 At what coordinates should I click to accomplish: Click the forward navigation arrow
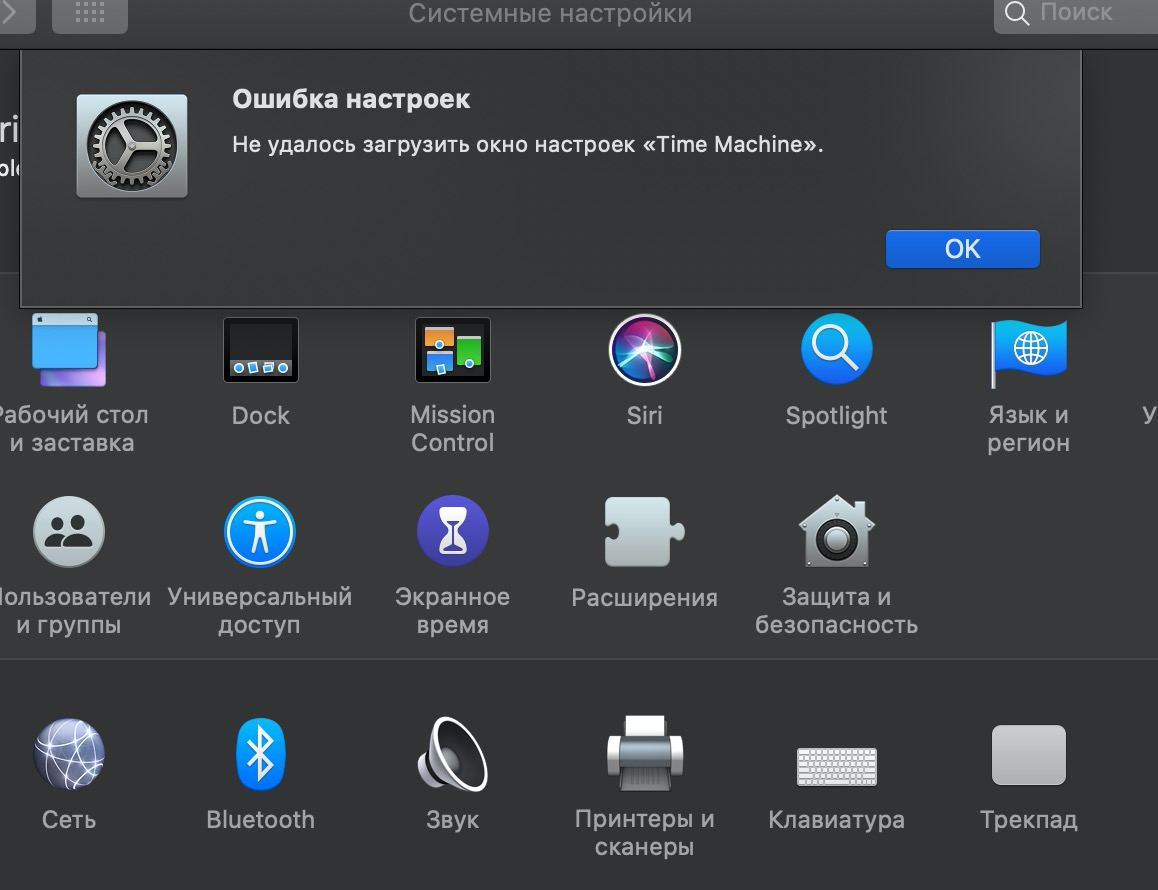11,13
